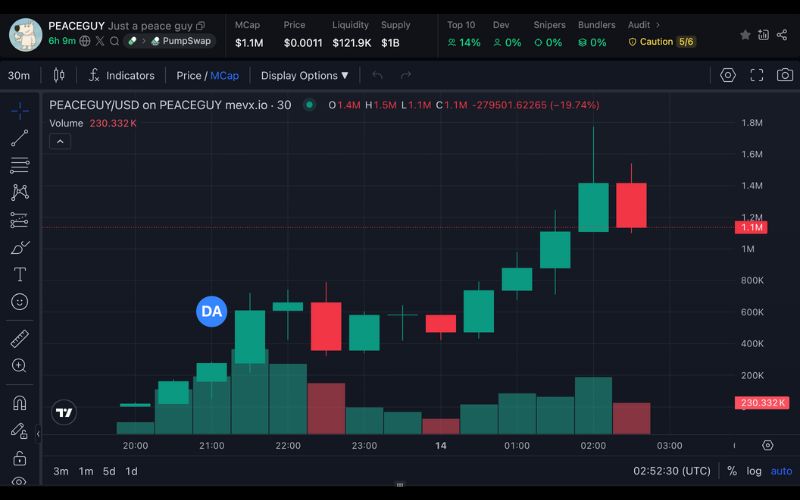800x500 pixels.
Task: Undo the last chart action
Action: [x=378, y=76]
